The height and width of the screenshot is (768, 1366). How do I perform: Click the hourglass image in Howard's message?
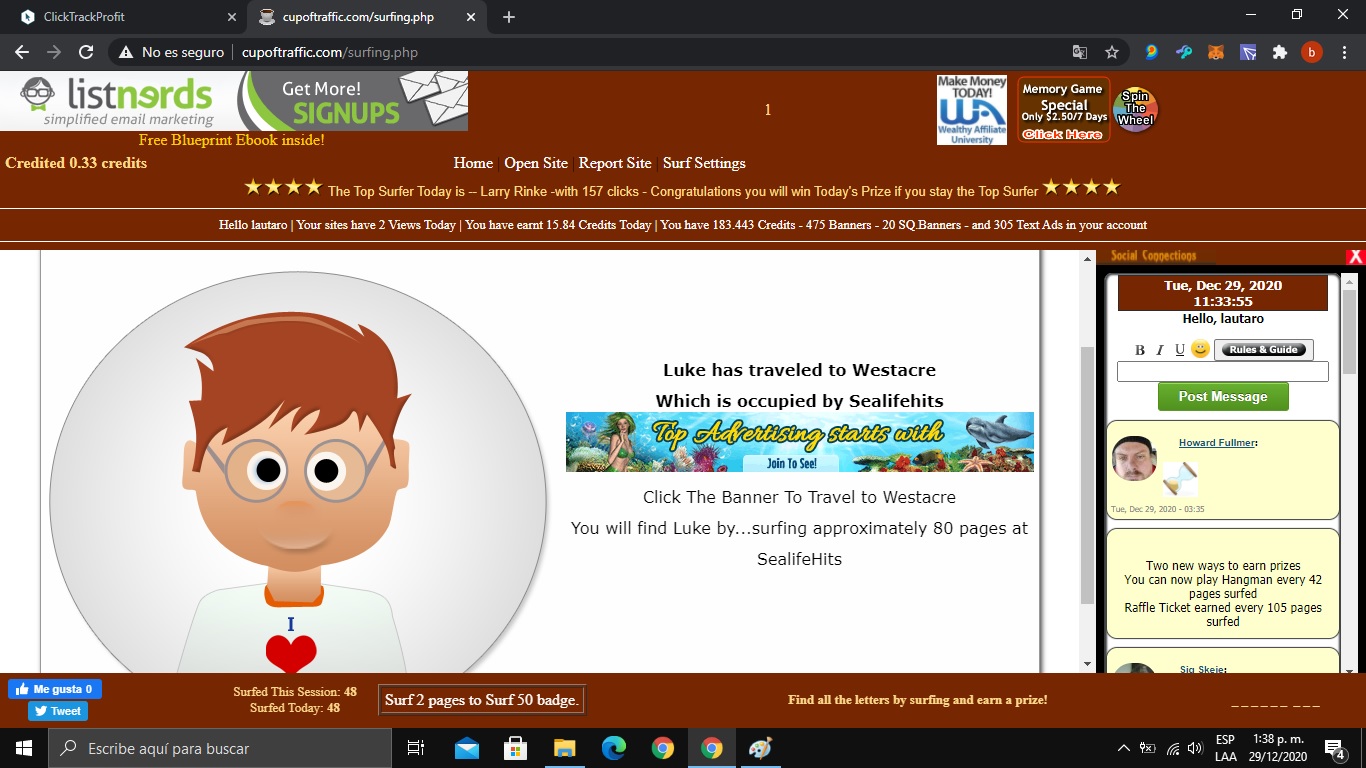tap(1179, 479)
